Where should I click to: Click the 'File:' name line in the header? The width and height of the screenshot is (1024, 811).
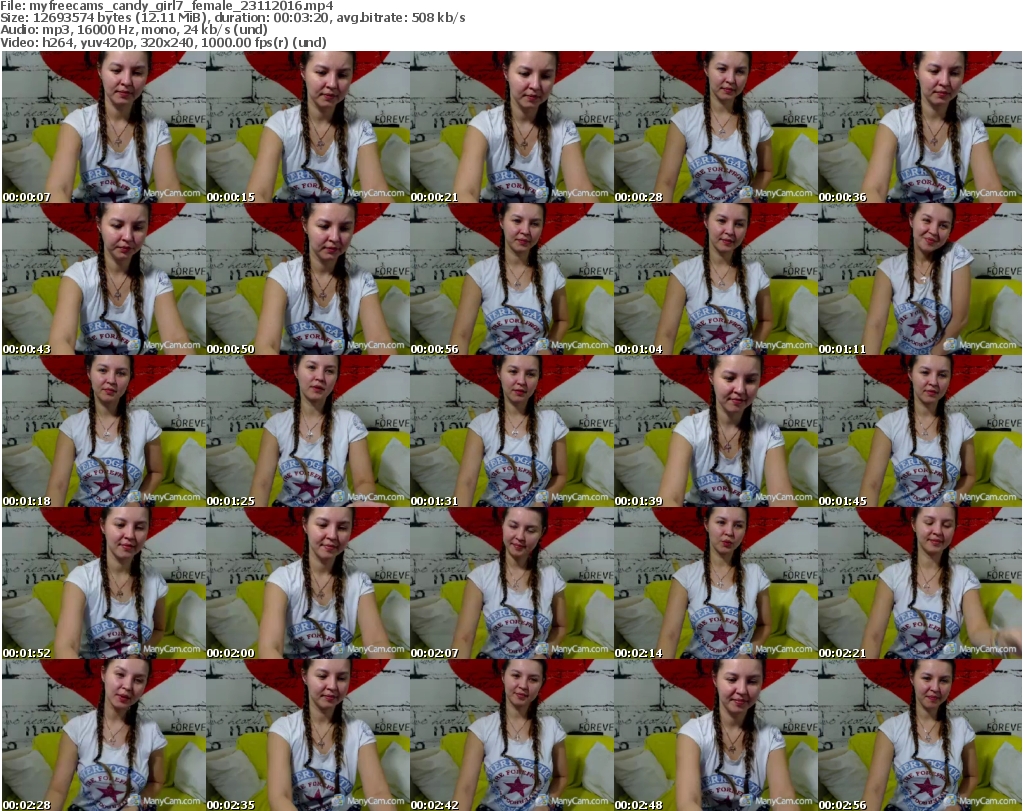[x=167, y=6]
